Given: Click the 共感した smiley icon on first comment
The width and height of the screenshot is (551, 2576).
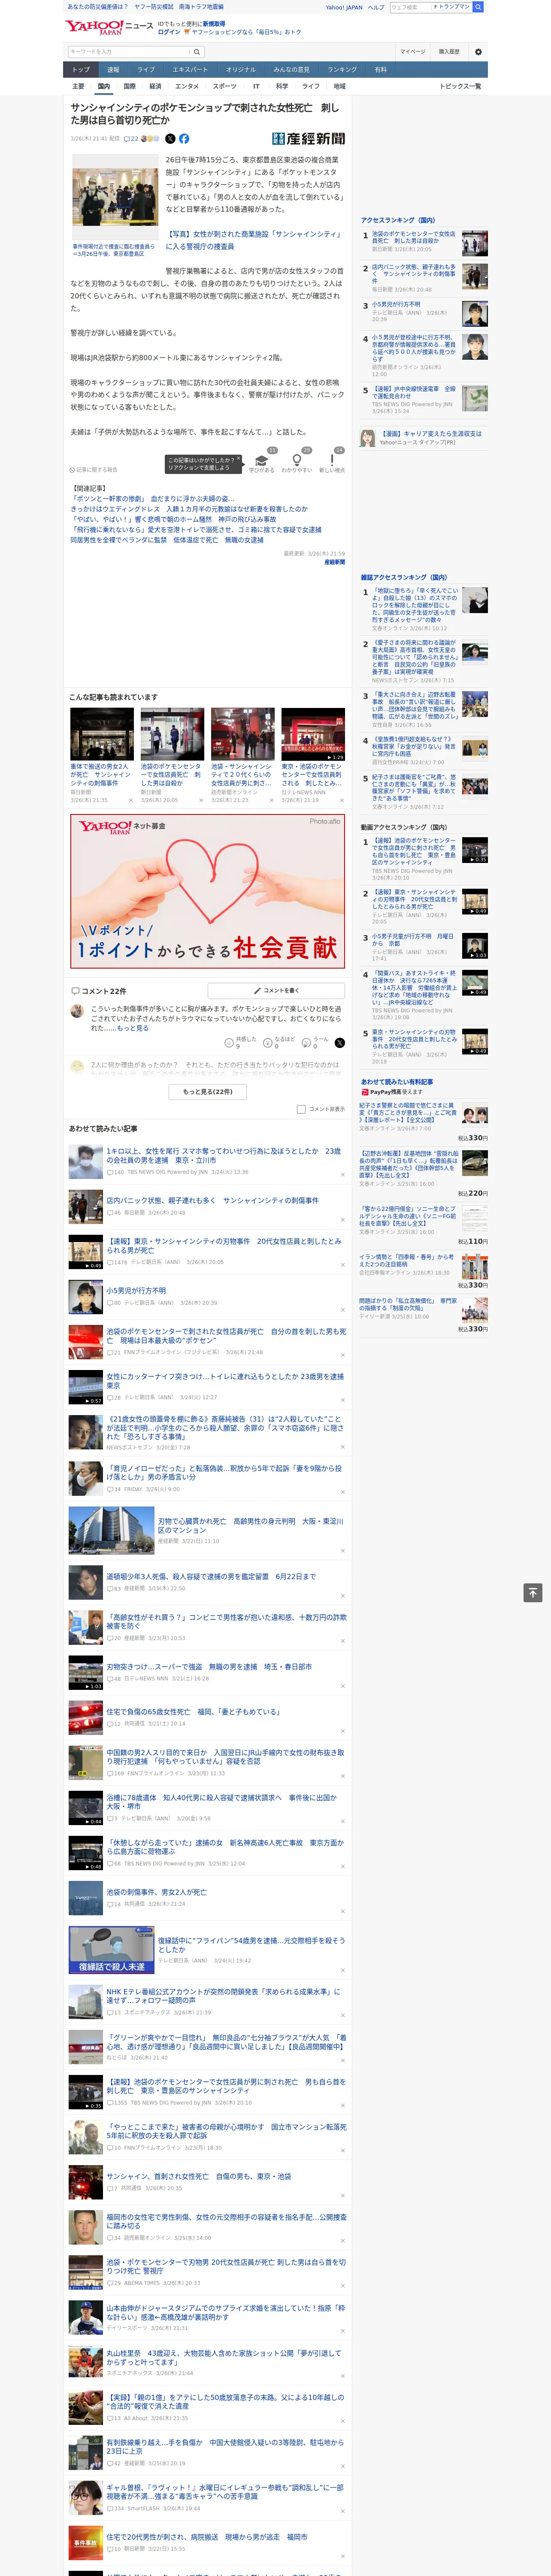Looking at the screenshot, I should coord(230,1043).
